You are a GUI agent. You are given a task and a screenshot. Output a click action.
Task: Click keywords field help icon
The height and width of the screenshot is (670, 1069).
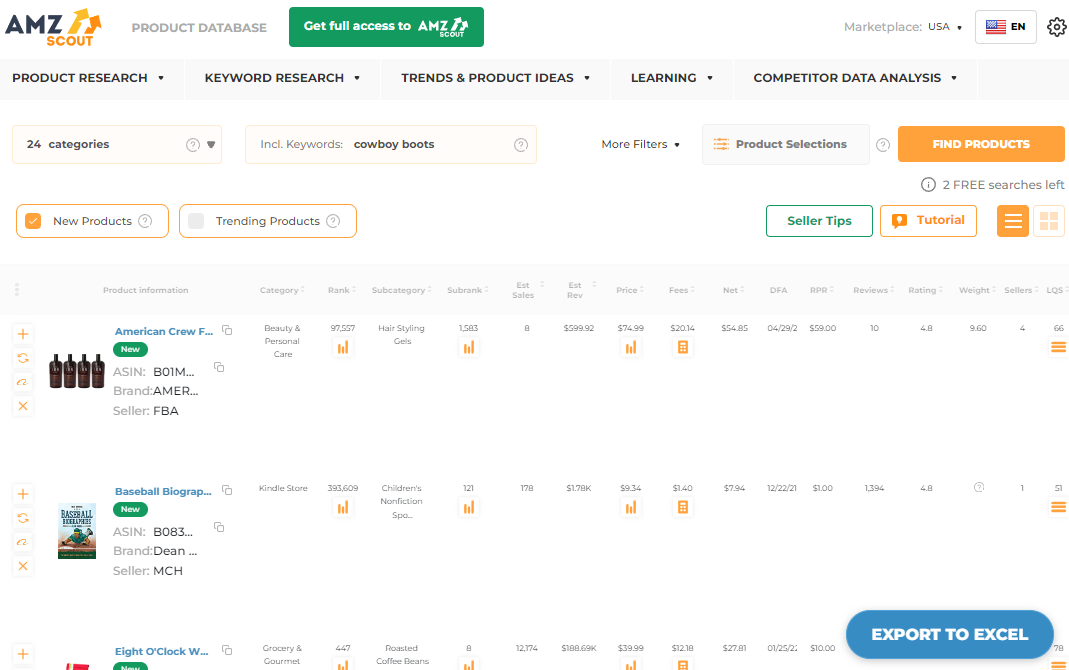click(x=521, y=144)
